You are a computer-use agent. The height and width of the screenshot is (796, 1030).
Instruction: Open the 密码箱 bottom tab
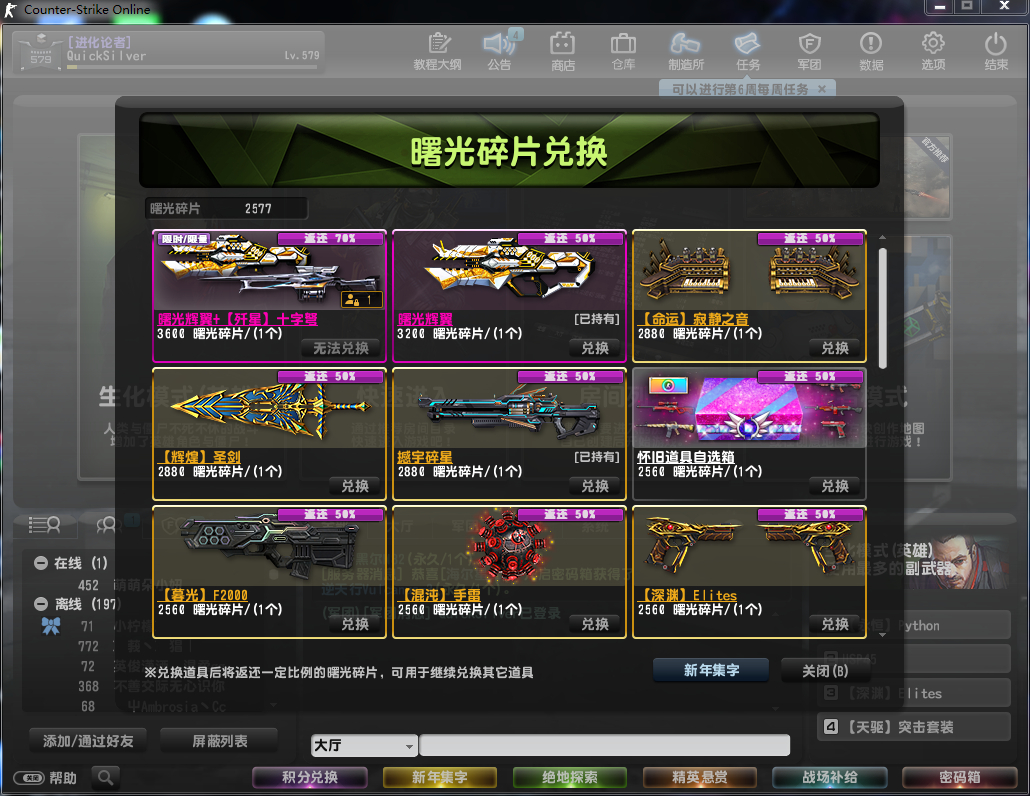[960, 778]
